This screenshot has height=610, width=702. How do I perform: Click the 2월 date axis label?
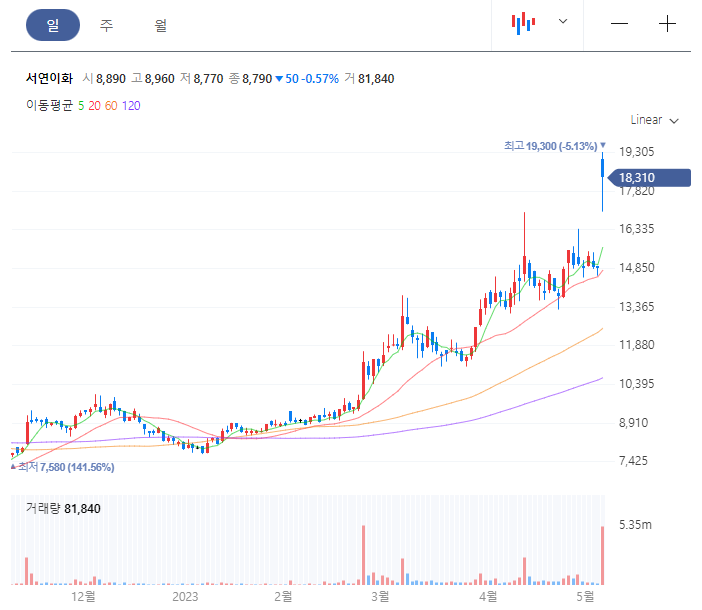283,597
